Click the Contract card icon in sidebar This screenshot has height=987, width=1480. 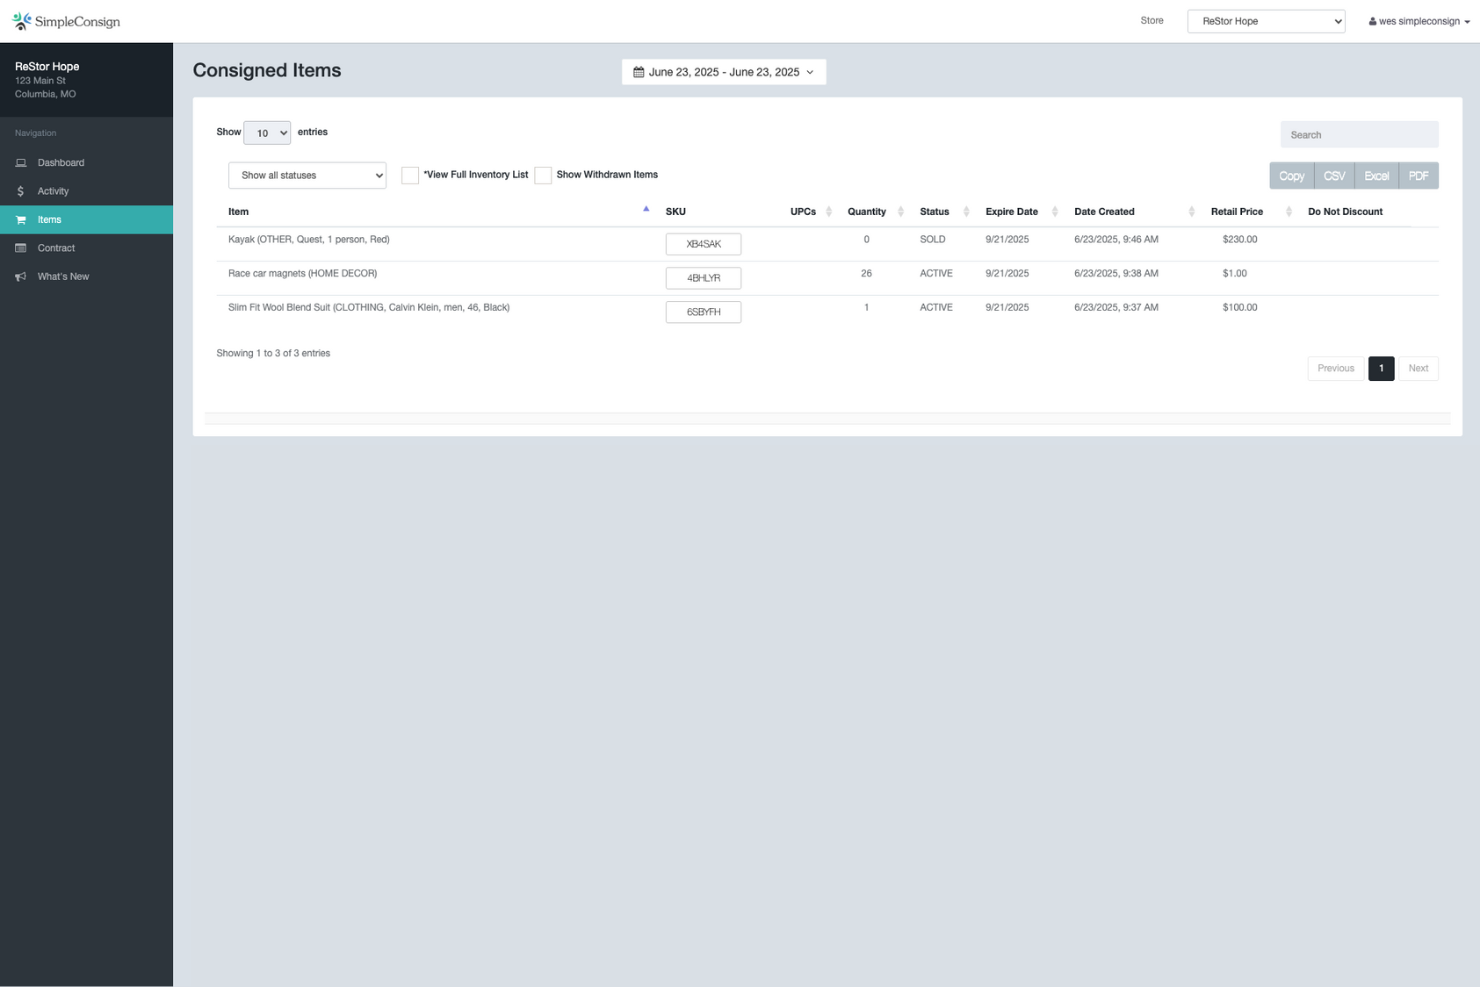click(21, 247)
